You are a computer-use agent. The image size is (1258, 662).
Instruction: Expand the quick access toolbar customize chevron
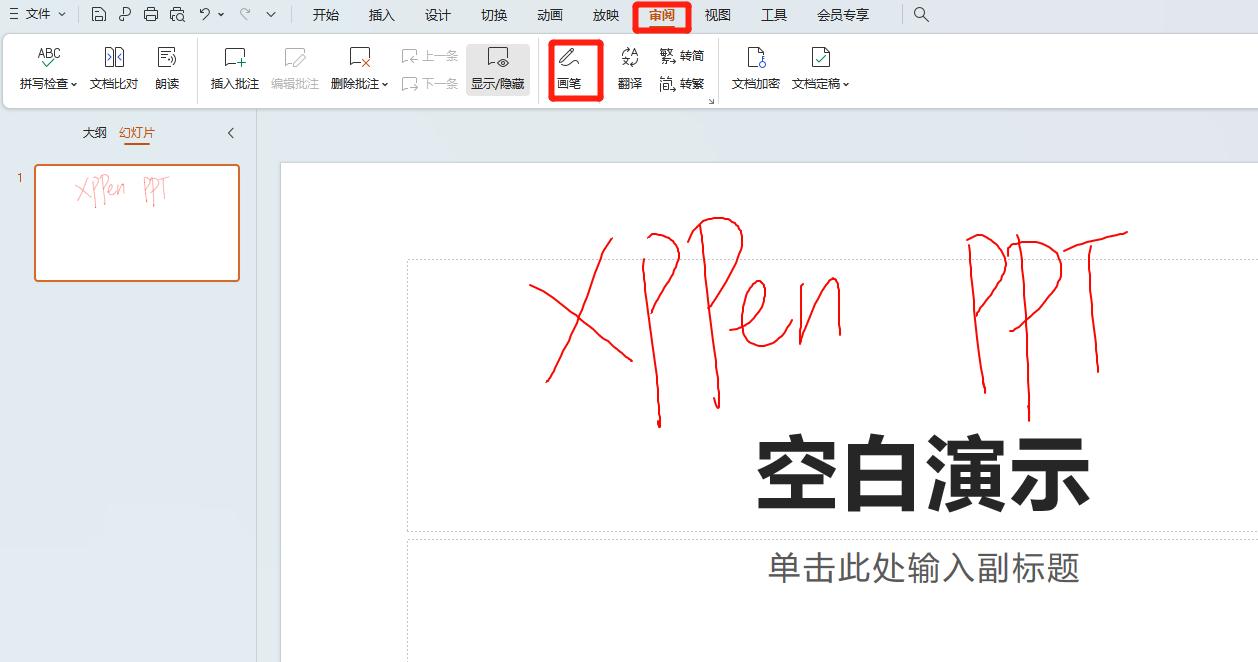pyautogui.click(x=271, y=15)
